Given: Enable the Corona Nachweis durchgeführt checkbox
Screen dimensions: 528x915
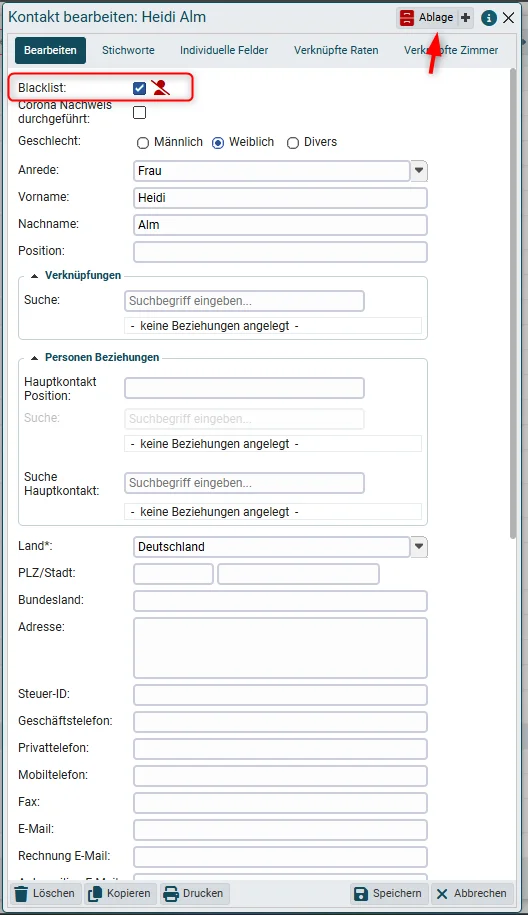Looking at the screenshot, I should [x=139, y=112].
